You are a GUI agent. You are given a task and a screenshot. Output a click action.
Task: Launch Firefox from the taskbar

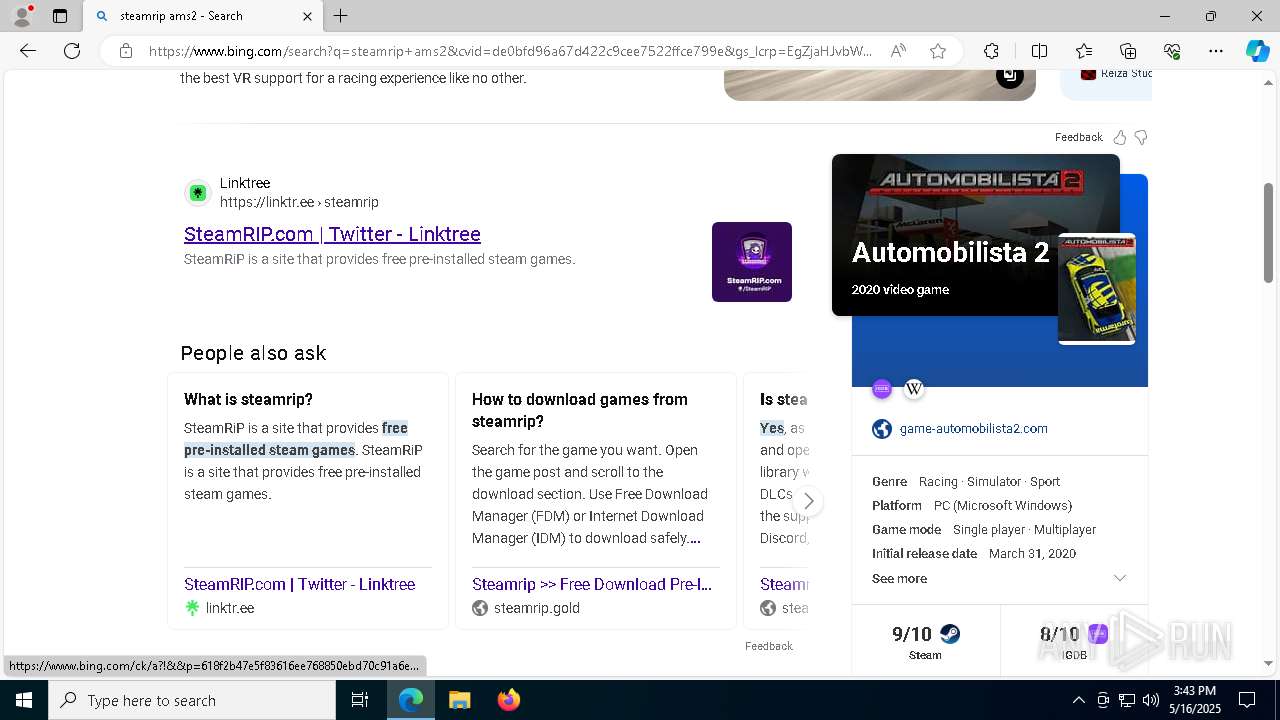508,700
